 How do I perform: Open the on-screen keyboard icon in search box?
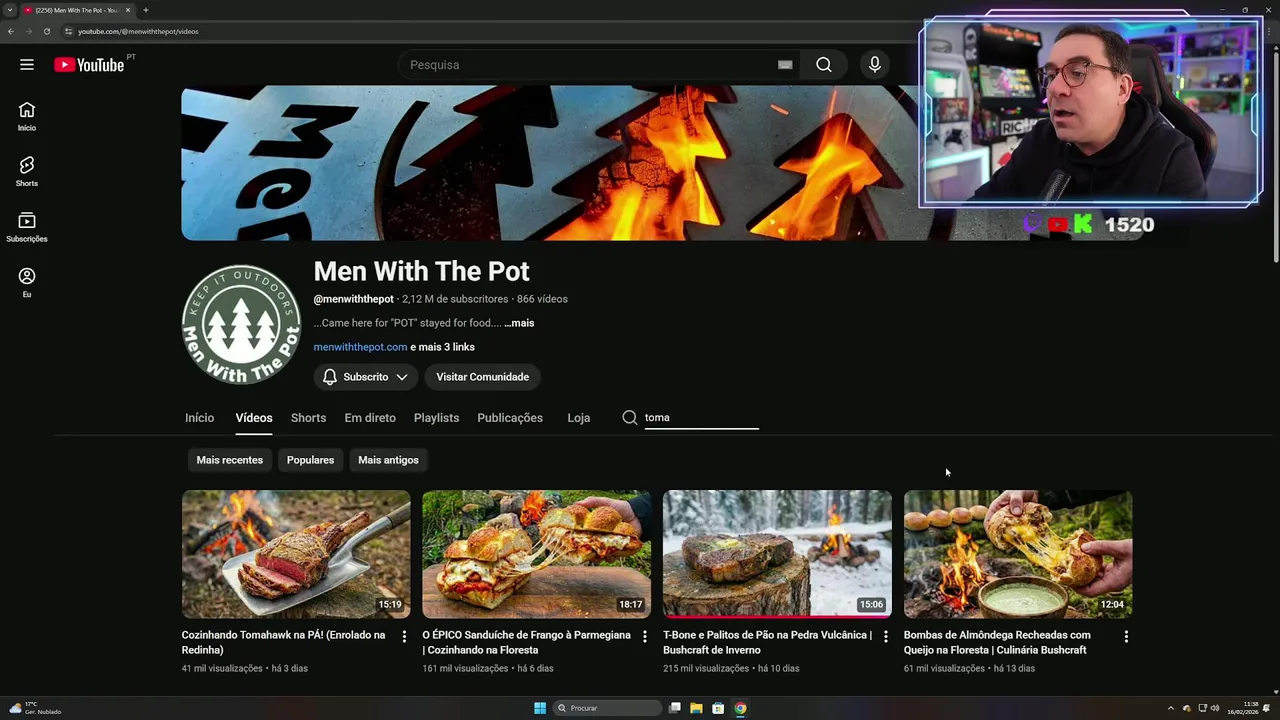point(785,65)
